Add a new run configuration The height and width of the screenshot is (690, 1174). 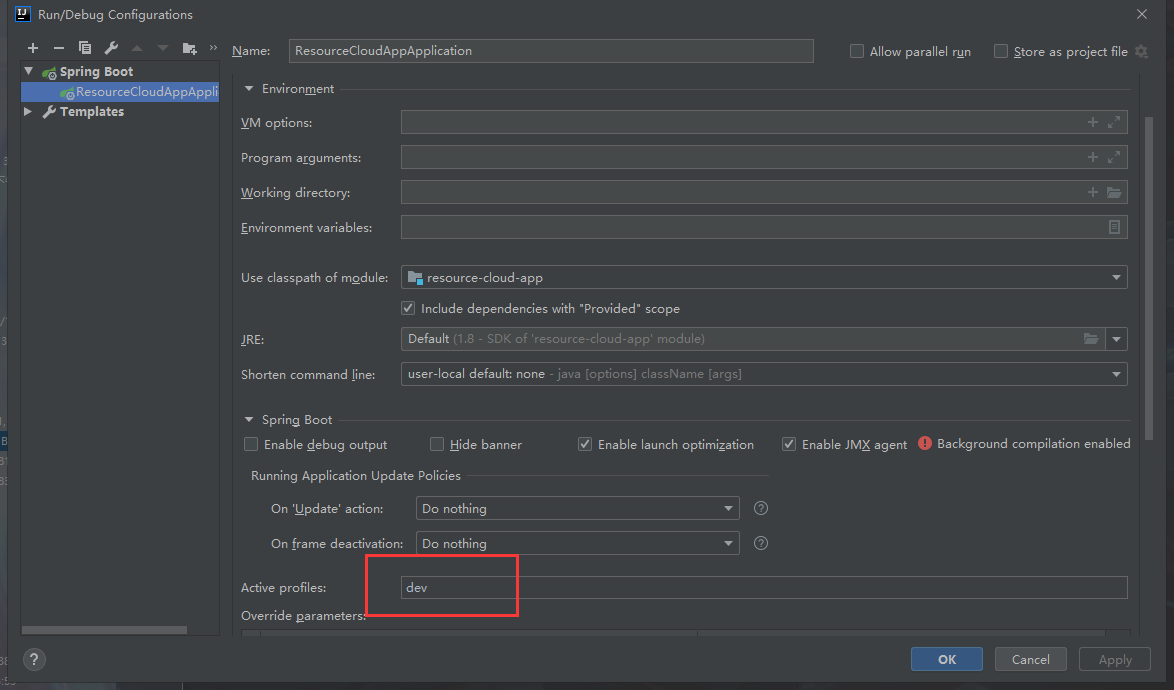[x=32, y=47]
